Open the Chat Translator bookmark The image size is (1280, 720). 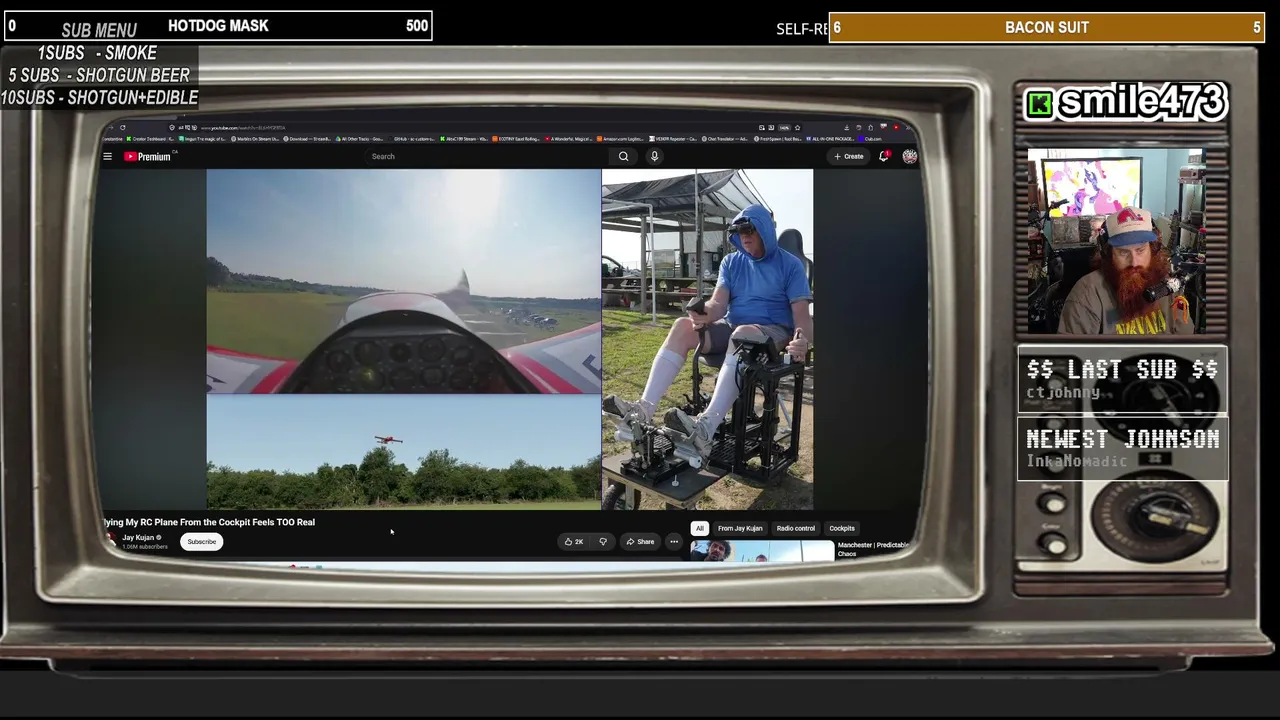coord(726,139)
